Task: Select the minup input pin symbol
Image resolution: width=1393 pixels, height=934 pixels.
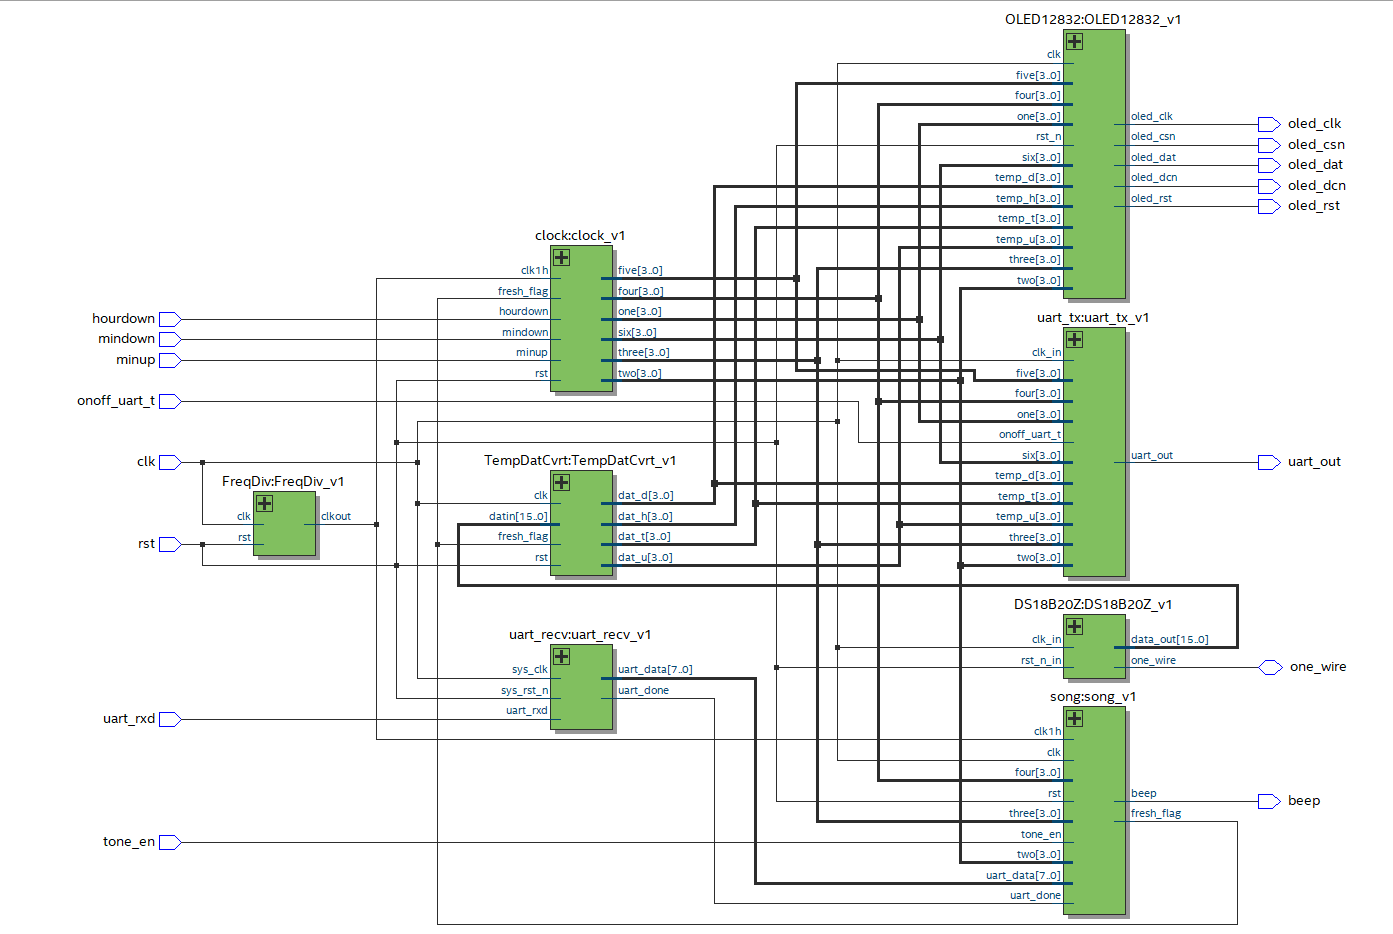Action: click(170, 360)
